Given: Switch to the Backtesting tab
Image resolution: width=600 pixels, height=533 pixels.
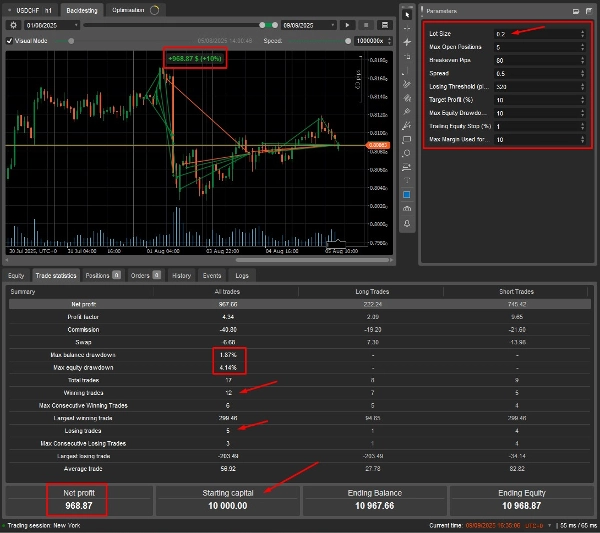Looking at the screenshot, I should [82, 10].
